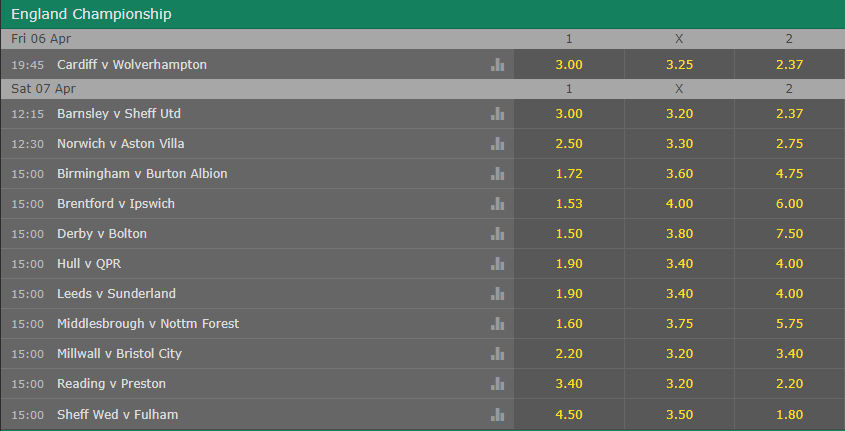The height and width of the screenshot is (431, 845).
Task: Collapse the England Championship header
Action: tap(91, 14)
